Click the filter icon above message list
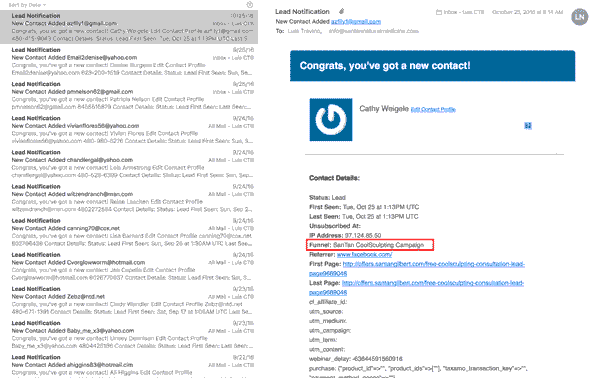Viewport: 600px width, 378px height. tap(249, 5)
